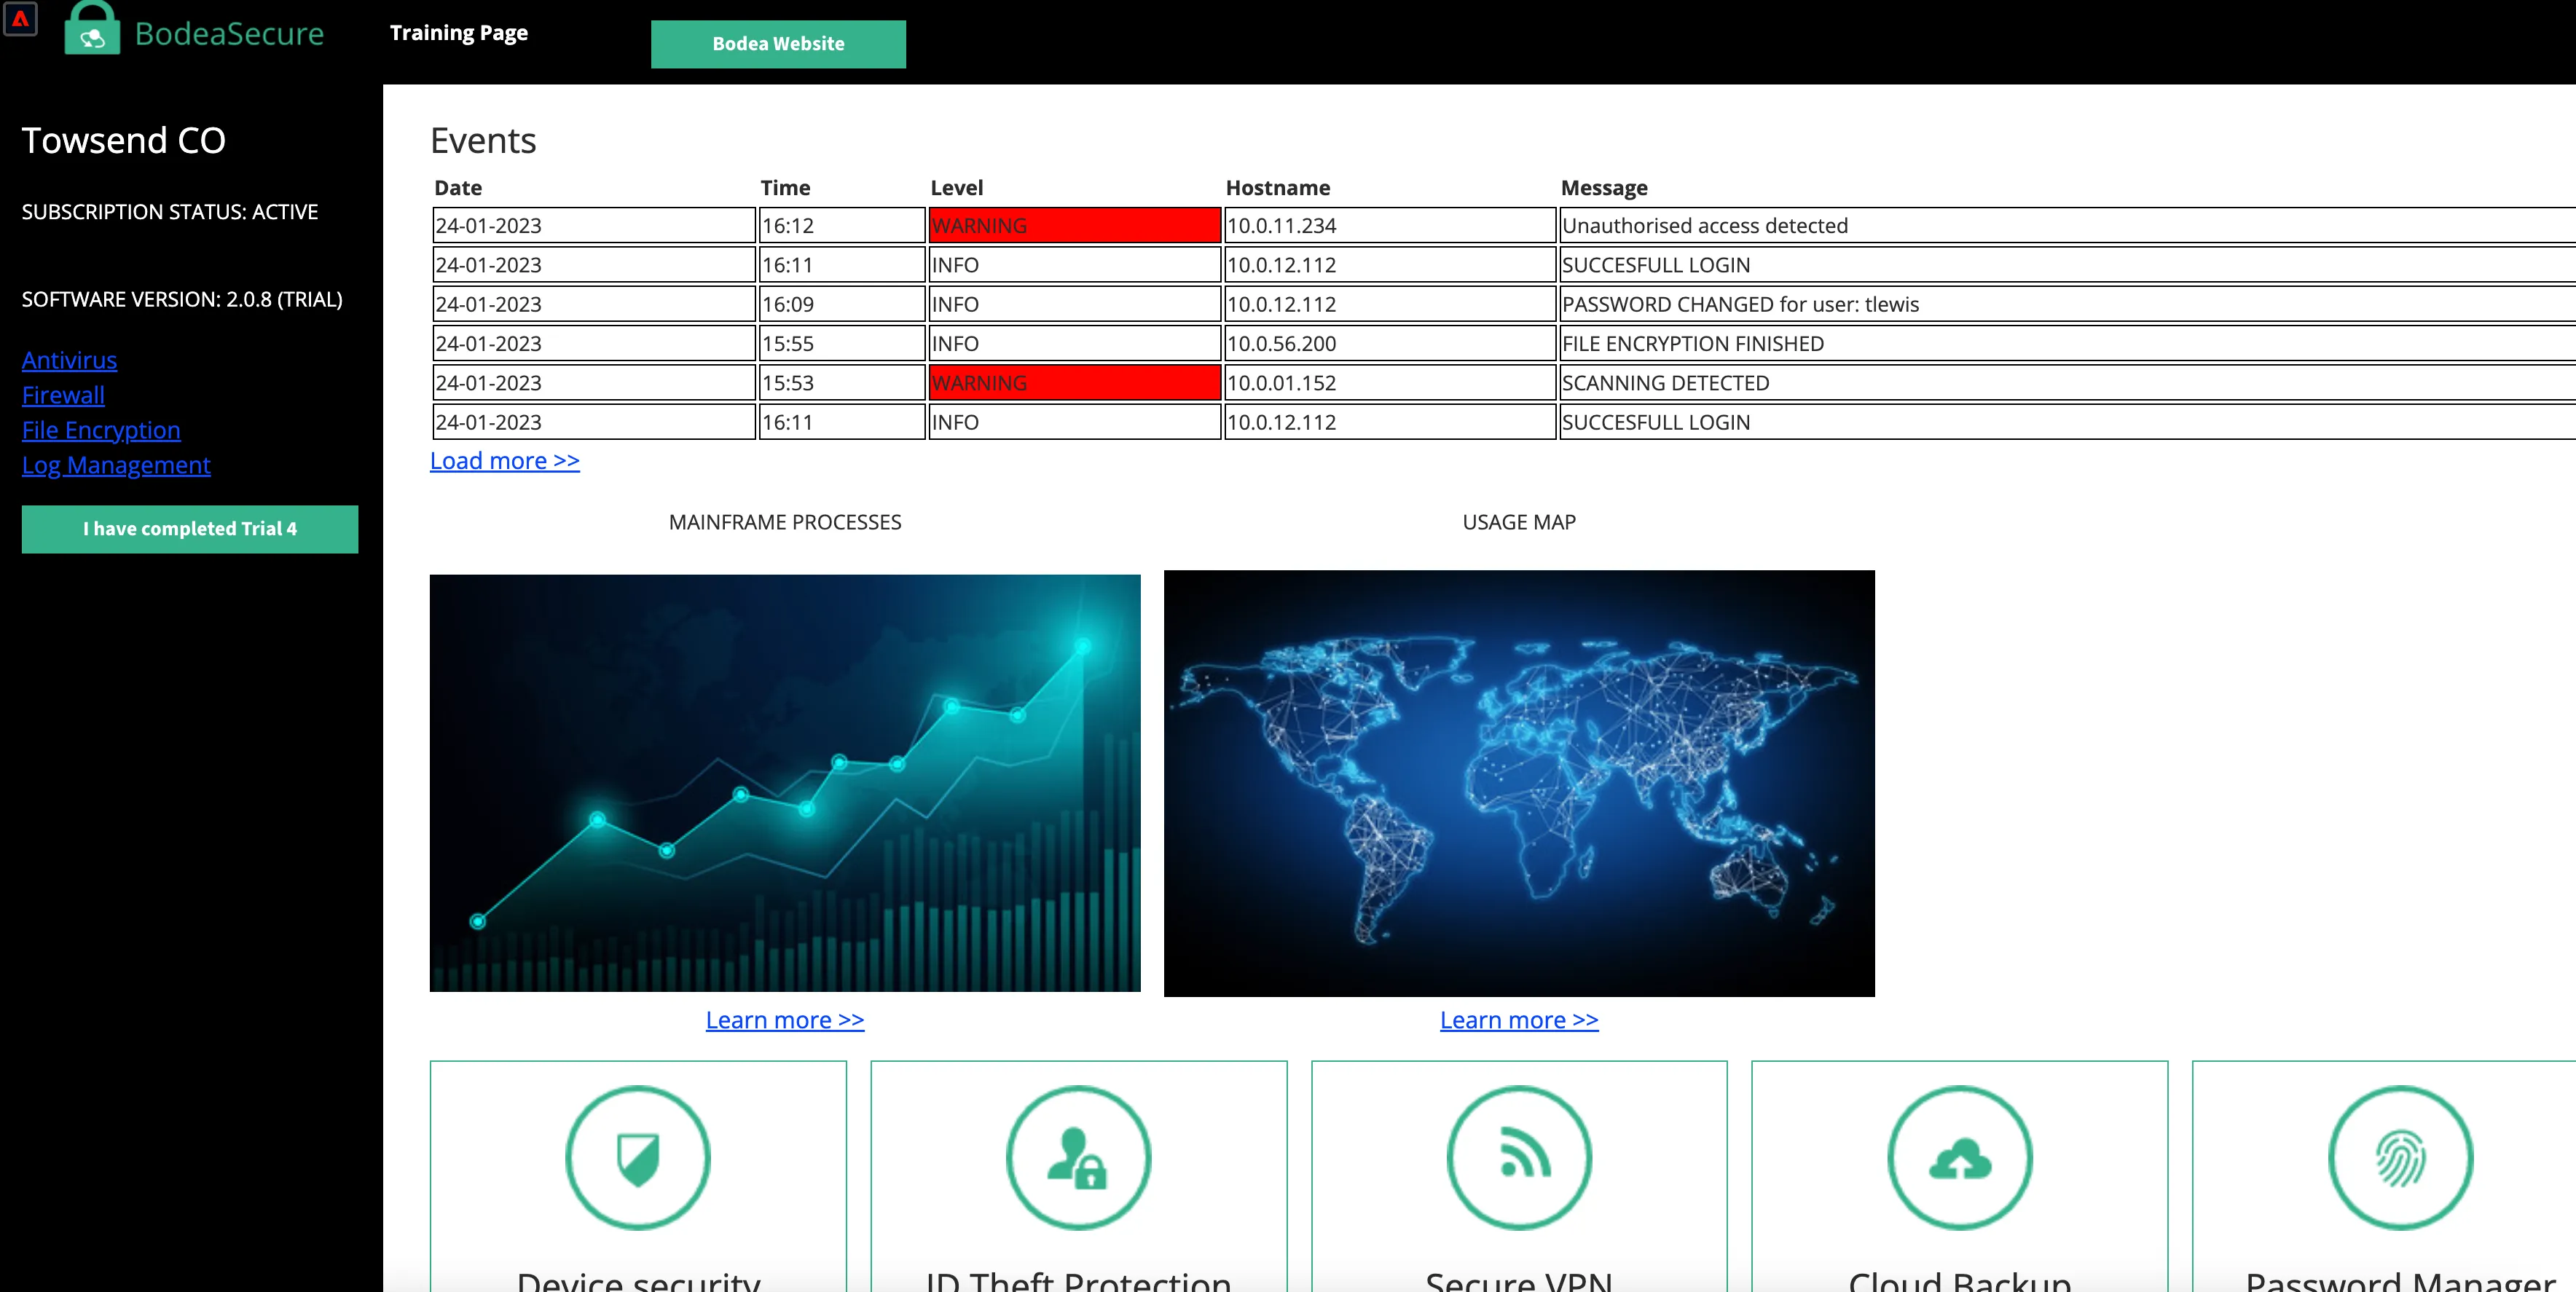2576x1292 pixels.
Task: Click the FILE ENCRYPTION FINISHED message
Action: (x=1693, y=344)
